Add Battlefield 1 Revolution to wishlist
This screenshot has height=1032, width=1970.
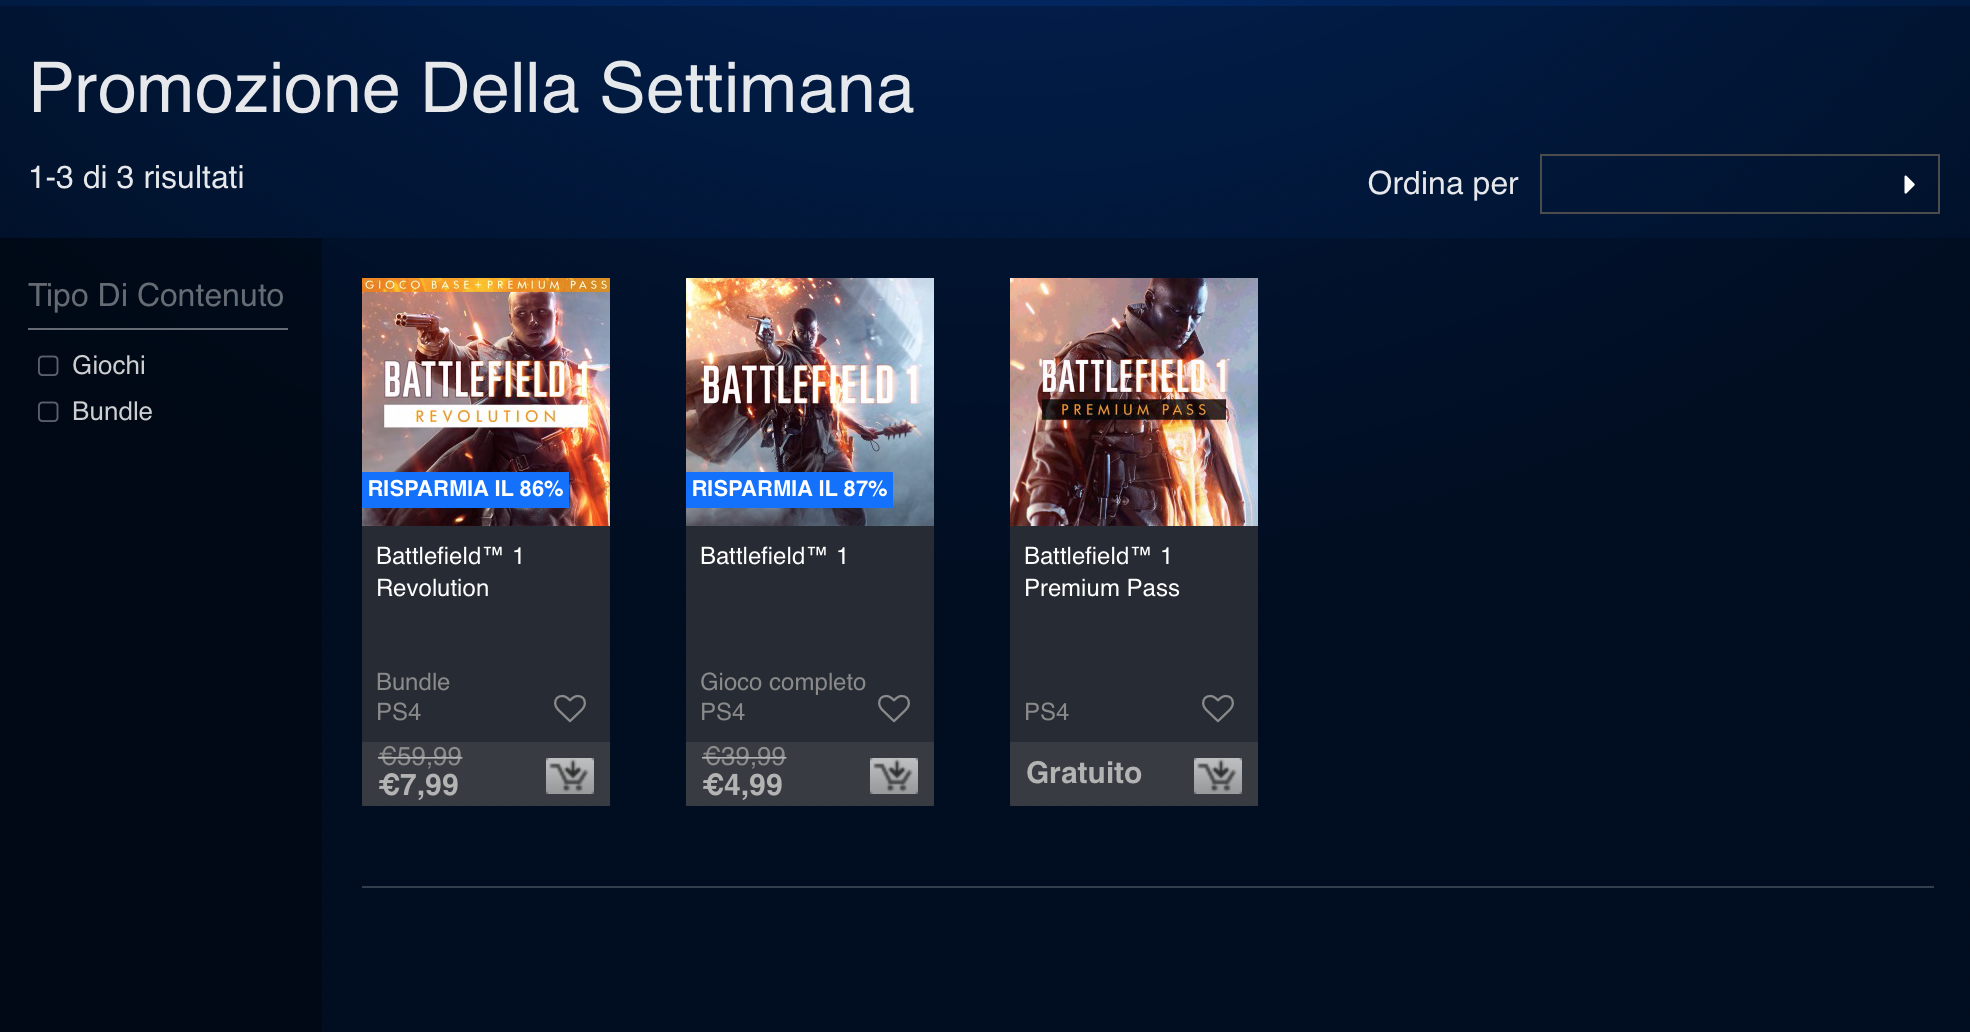[x=570, y=708]
